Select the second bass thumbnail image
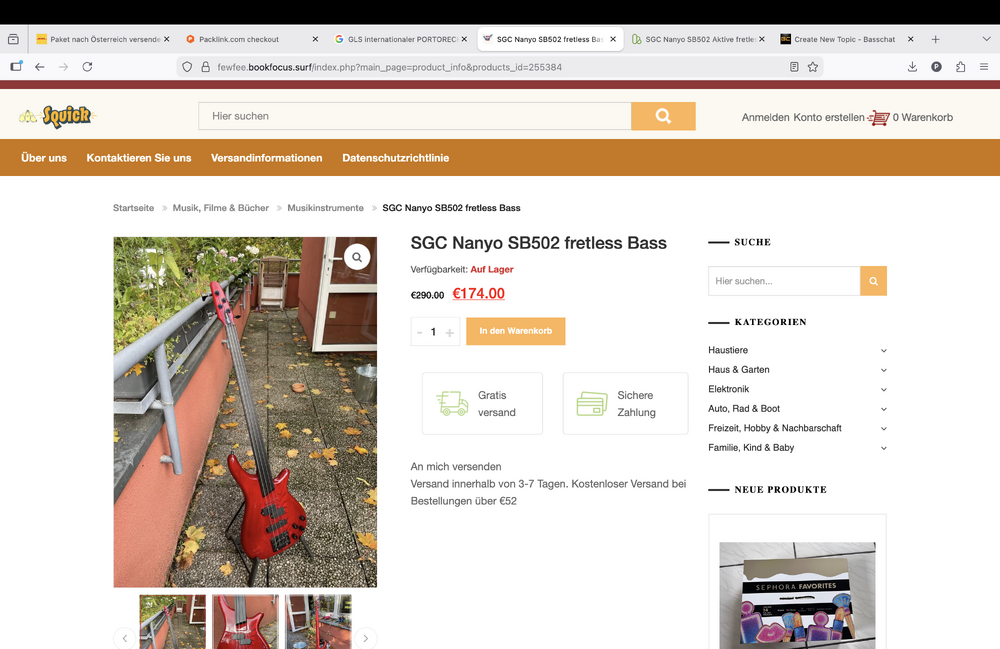The height and width of the screenshot is (649, 1000). pyautogui.click(x=245, y=621)
